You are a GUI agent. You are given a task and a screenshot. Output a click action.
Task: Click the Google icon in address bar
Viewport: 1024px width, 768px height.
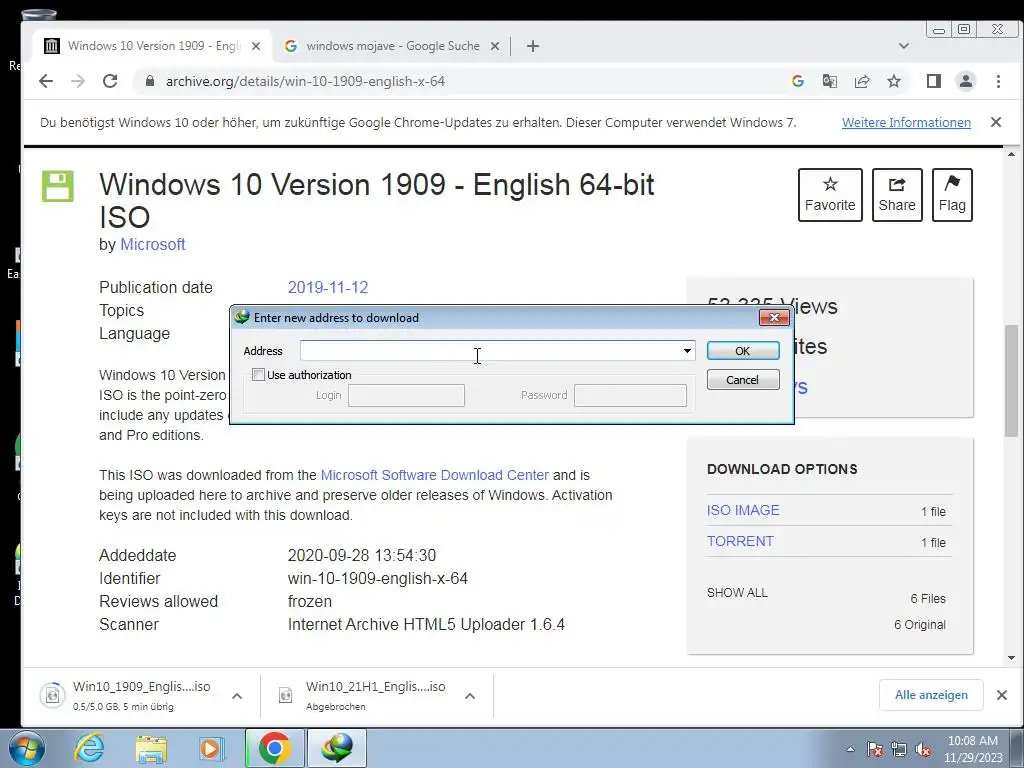coord(797,81)
